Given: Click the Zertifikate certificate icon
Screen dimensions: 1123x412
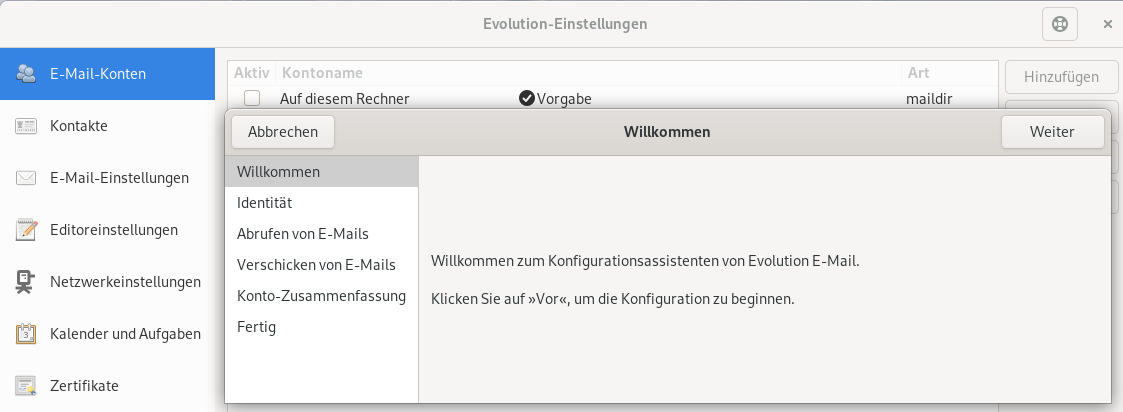Looking at the screenshot, I should (26, 386).
